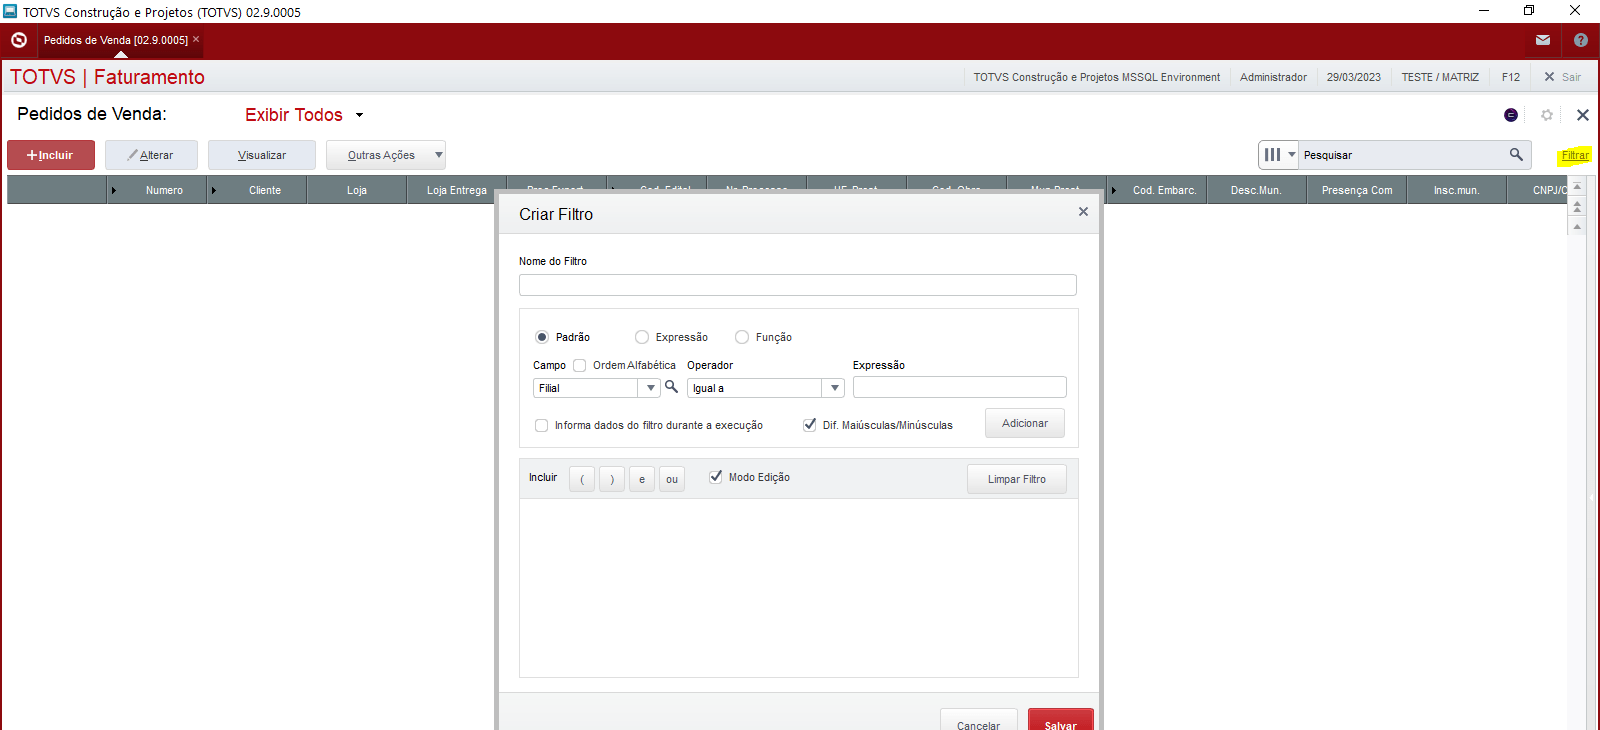Open the Exibir Todos view menu
This screenshot has width=1600, height=730.
click(x=304, y=115)
